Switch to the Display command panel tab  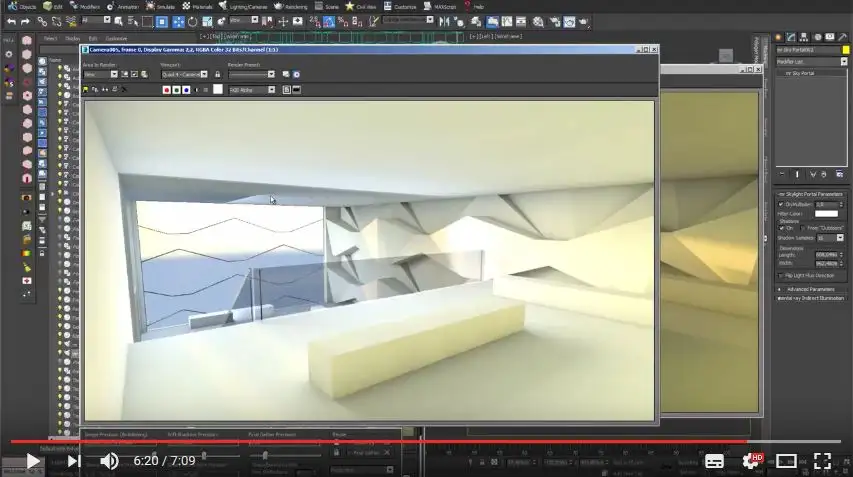click(x=830, y=37)
